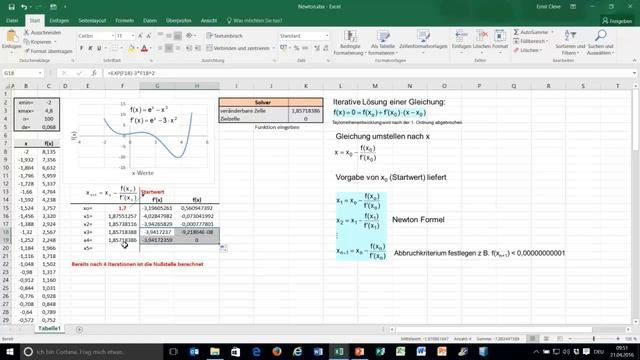The width and height of the screenshot is (640, 360).
Task: Open Als Tabelle formatieren gallery
Action: (x=383, y=42)
